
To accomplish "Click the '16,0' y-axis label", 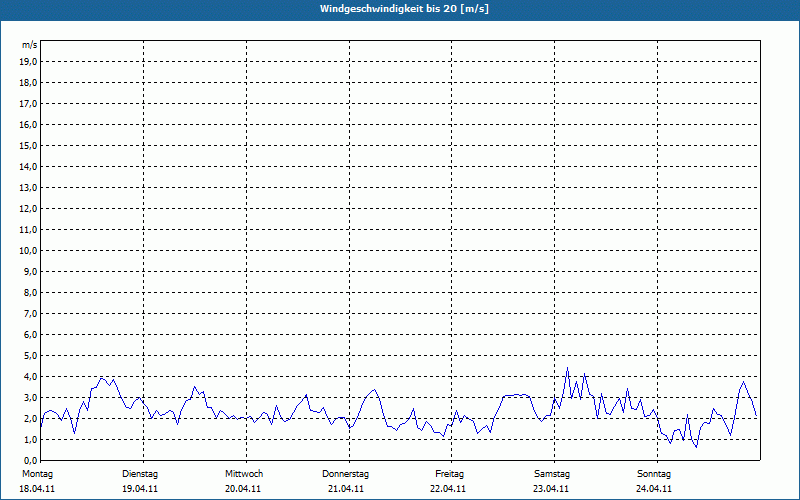I will coord(29,124).
